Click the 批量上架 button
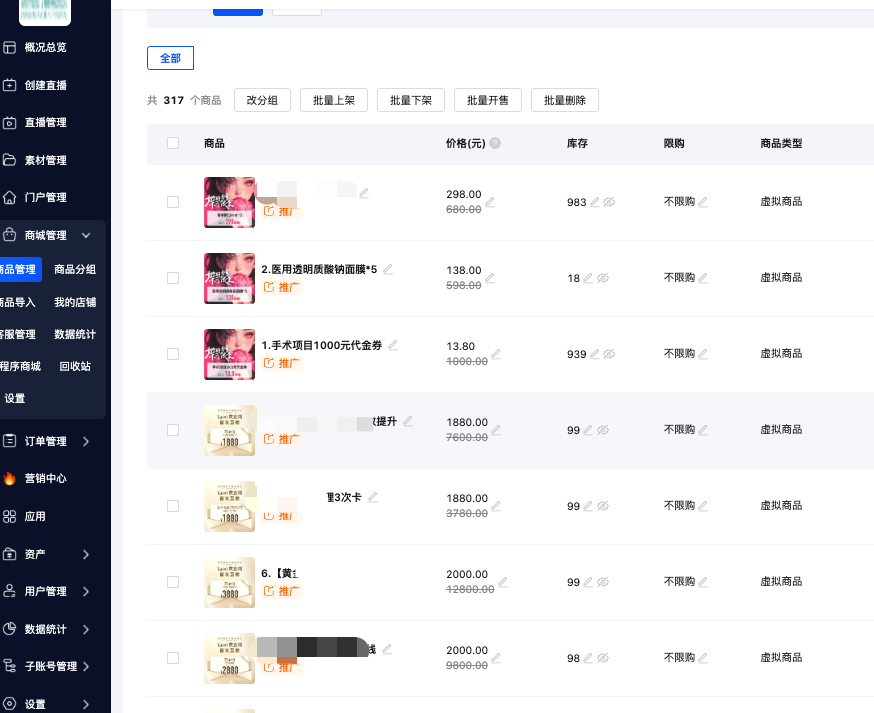874x713 pixels. point(334,100)
